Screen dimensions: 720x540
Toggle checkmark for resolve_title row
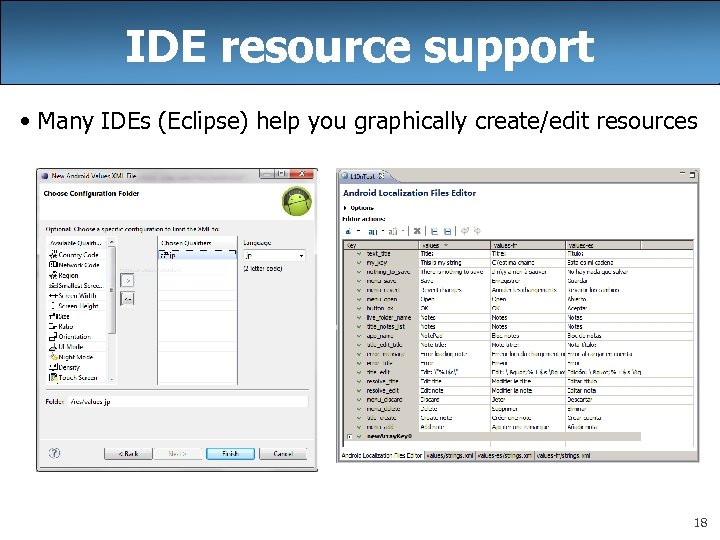(359, 382)
